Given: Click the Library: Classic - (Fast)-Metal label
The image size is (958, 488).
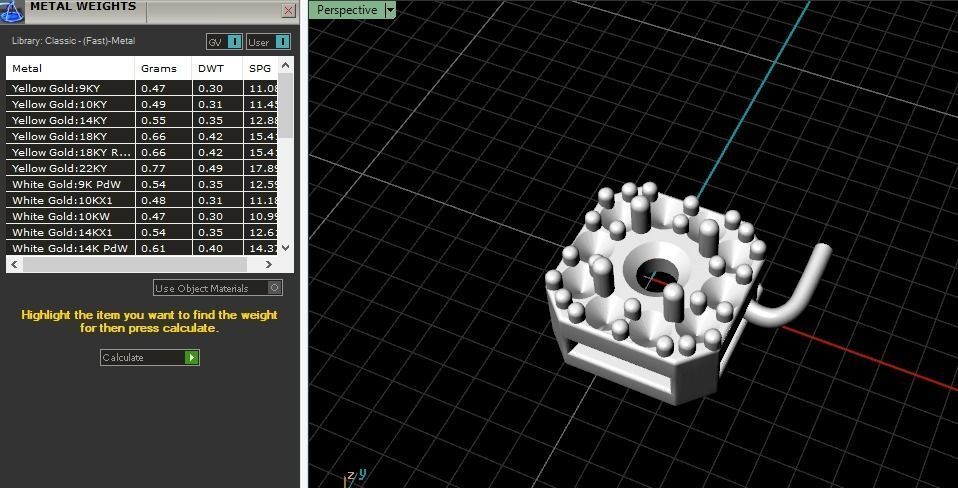Looking at the screenshot, I should coord(73,41).
